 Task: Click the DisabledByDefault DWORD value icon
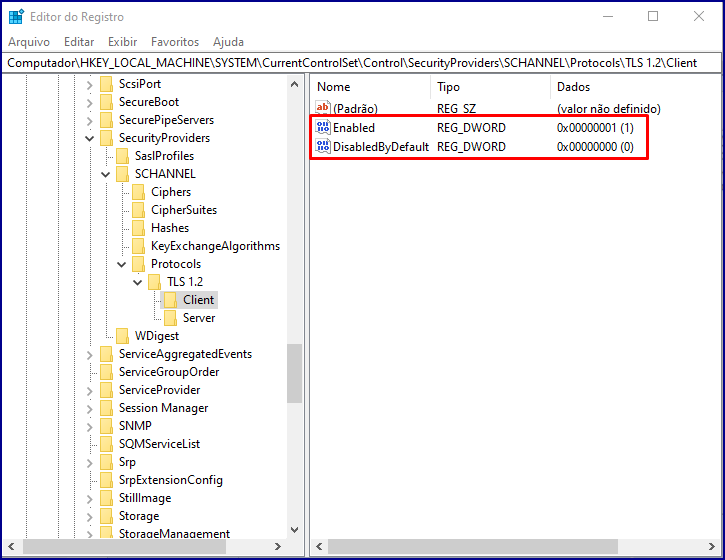(323, 147)
